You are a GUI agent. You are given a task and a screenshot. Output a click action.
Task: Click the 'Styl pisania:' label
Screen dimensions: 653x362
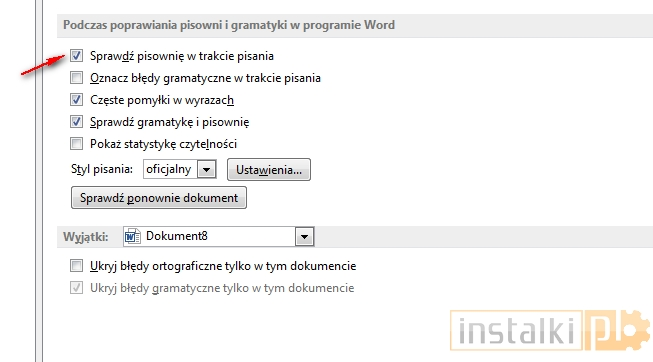pyautogui.click(x=102, y=169)
